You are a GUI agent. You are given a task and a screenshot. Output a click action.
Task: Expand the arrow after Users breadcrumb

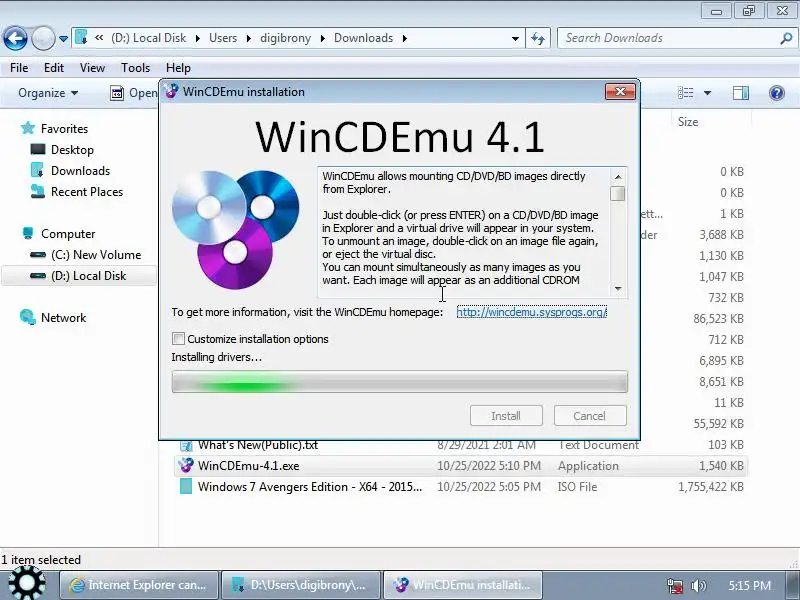point(248,38)
